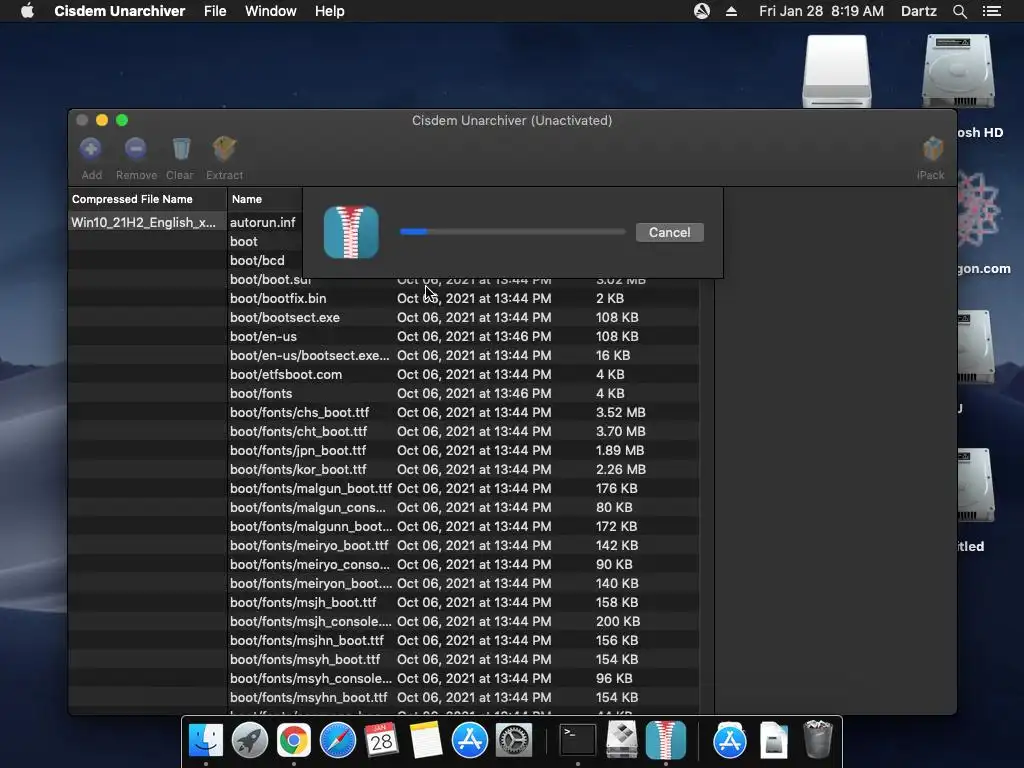Open Notification Center list icon
Screen dimensions: 1024x768
pos(991,11)
